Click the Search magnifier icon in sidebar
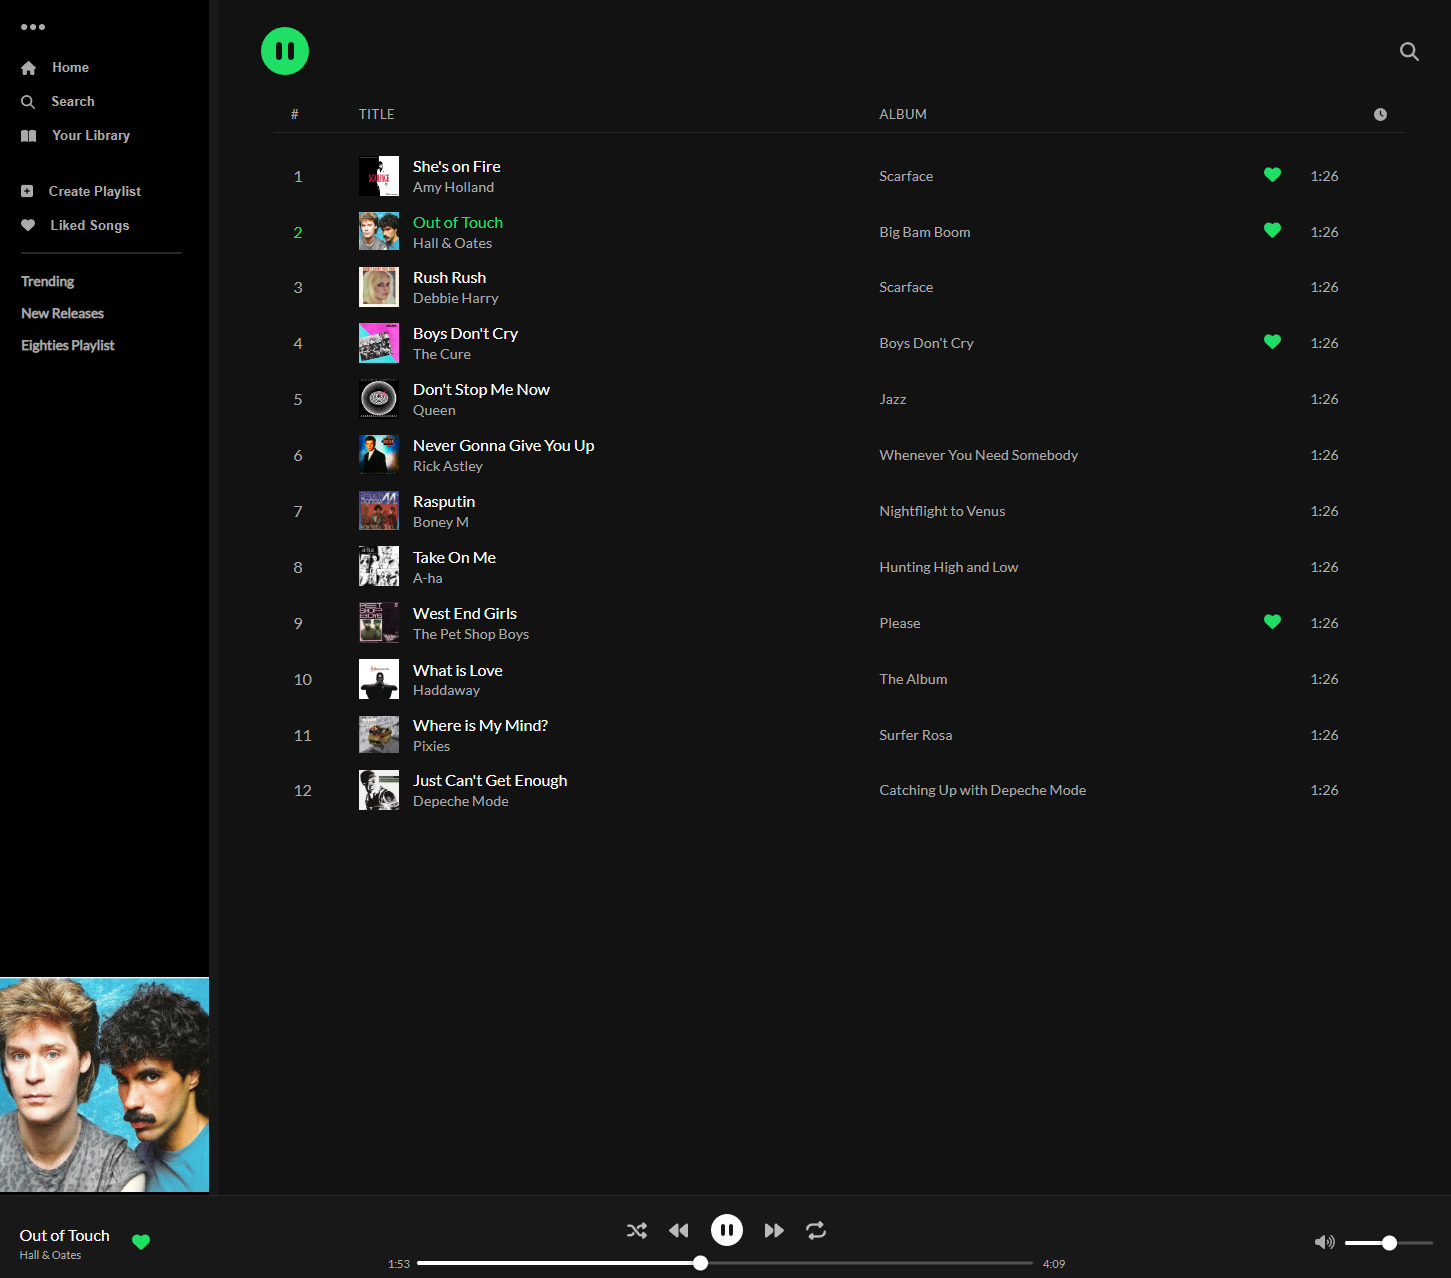Viewport: 1451px width, 1278px height. coord(28,102)
